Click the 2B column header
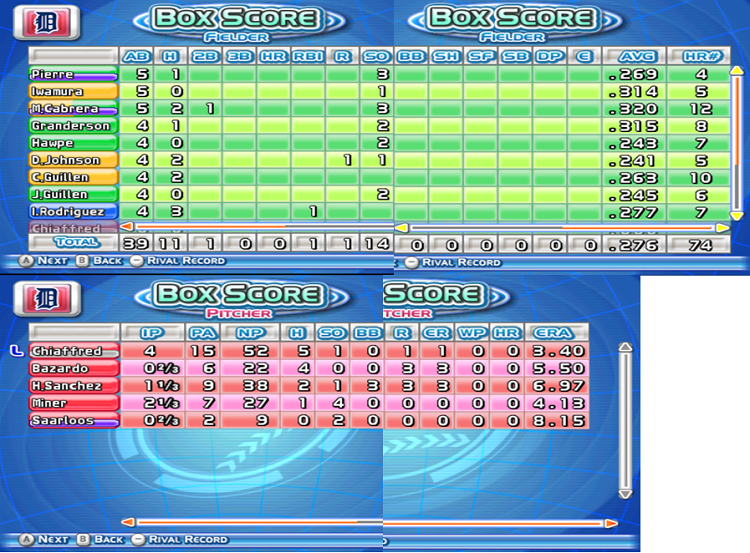This screenshot has height=553, width=750. point(205,56)
